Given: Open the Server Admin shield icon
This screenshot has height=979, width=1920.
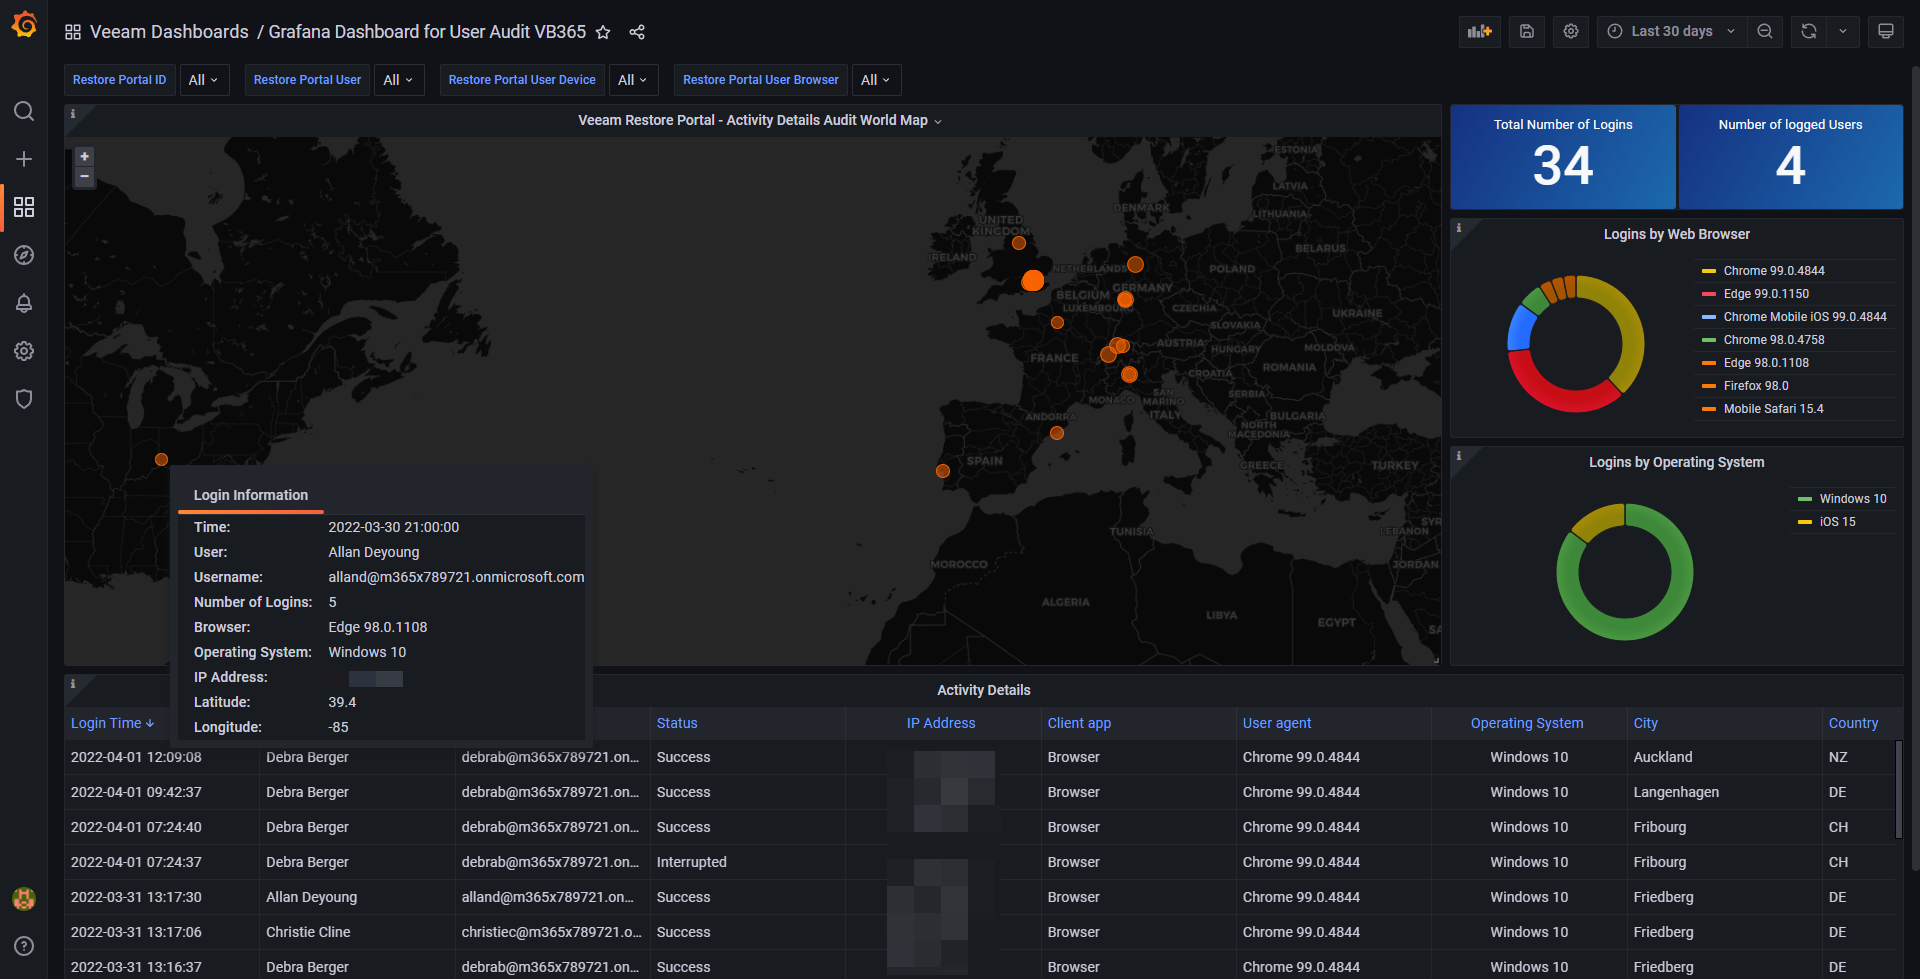Looking at the screenshot, I should pos(24,399).
